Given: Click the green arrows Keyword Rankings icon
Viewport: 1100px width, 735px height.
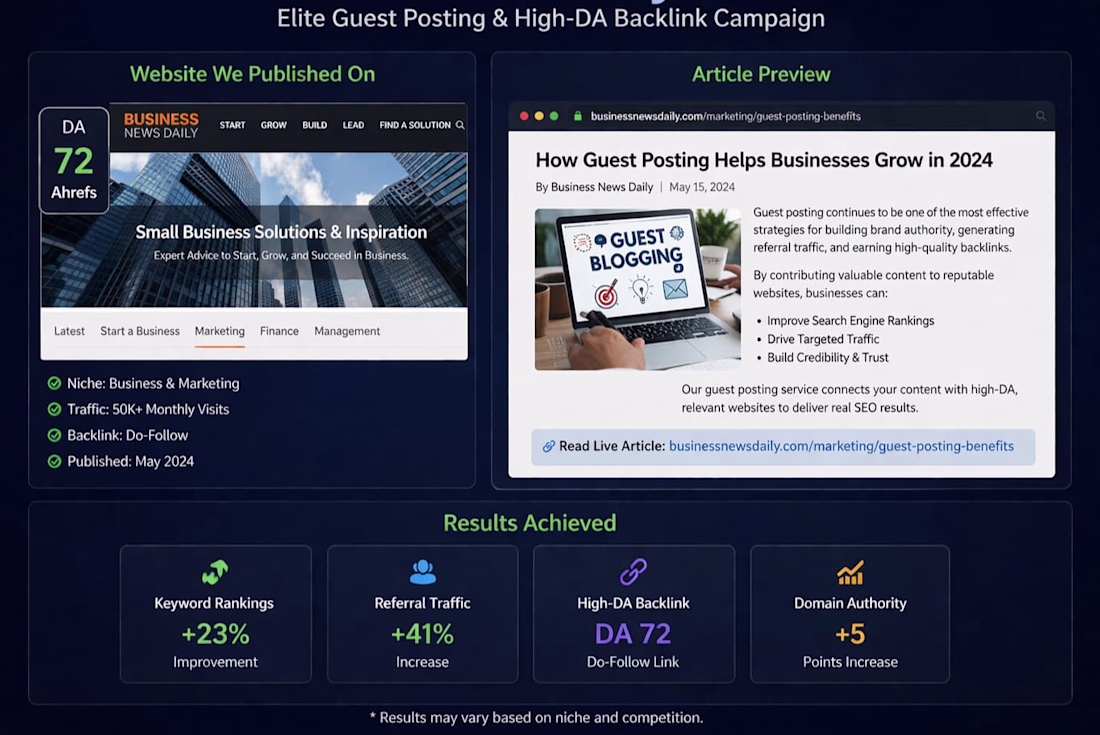Looking at the screenshot, I should [215, 572].
